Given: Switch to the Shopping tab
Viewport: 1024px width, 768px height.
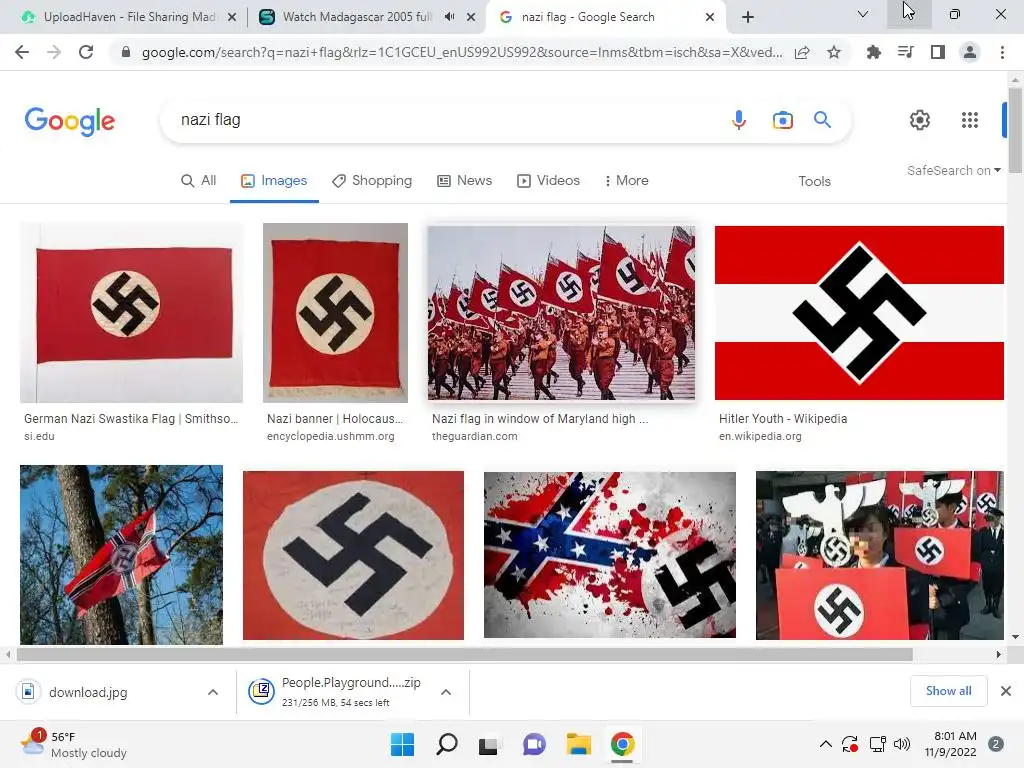Looking at the screenshot, I should pos(372,181).
